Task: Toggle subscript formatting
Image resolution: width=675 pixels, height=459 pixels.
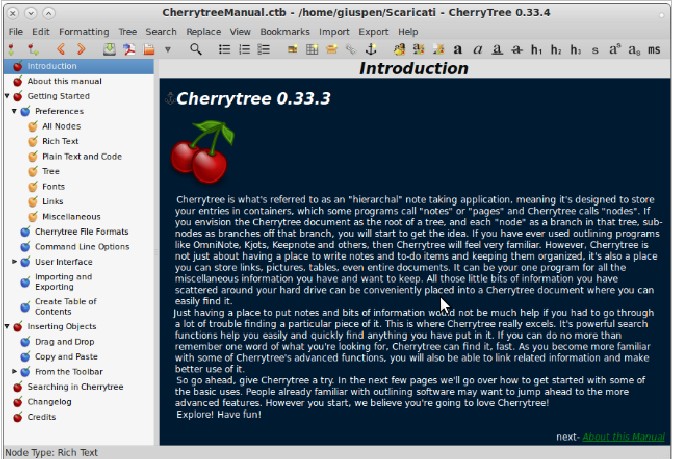Action: tap(634, 50)
